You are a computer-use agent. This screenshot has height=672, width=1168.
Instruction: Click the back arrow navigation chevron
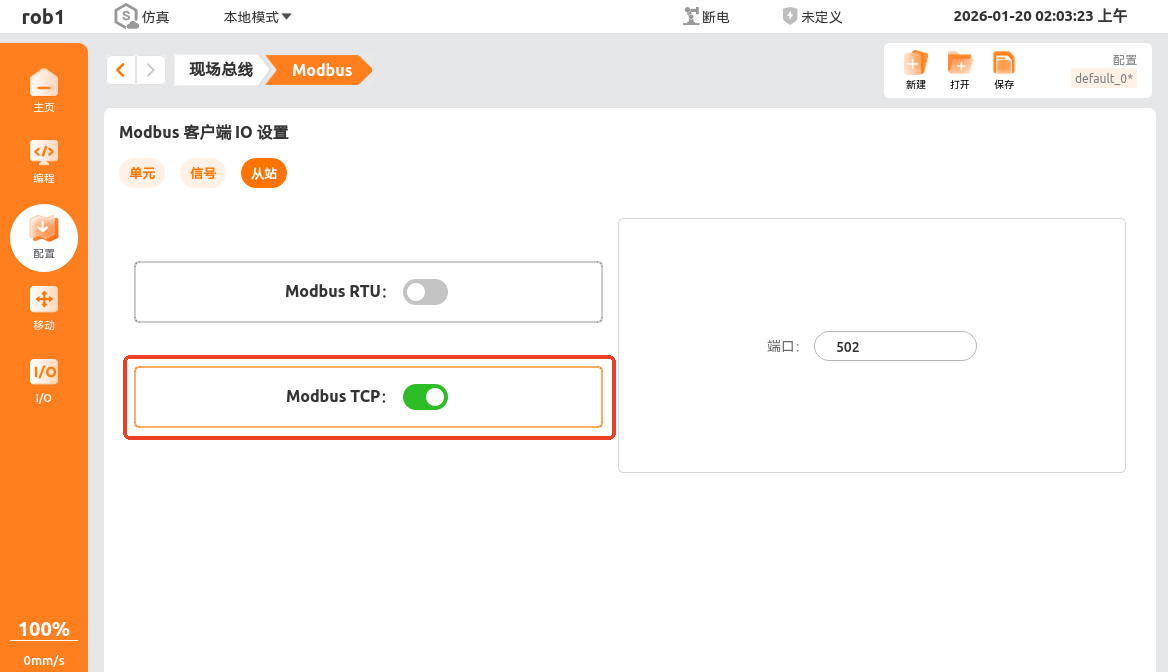point(121,70)
